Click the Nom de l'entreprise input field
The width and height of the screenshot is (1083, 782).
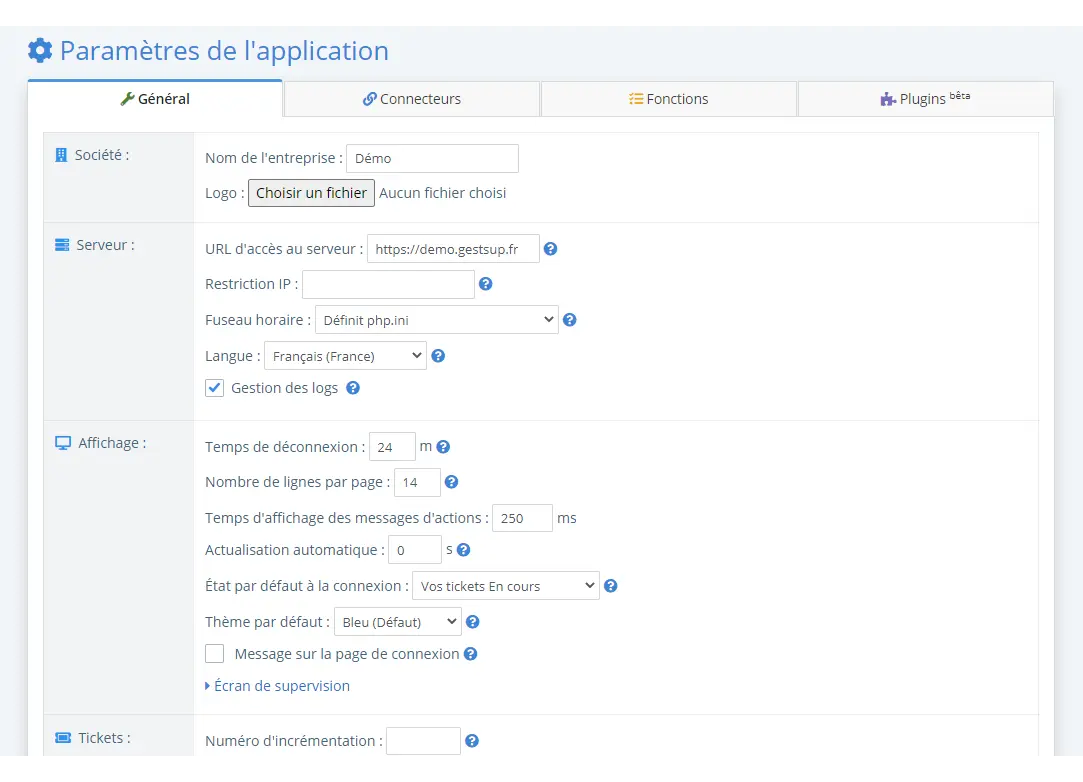[x=432, y=158]
